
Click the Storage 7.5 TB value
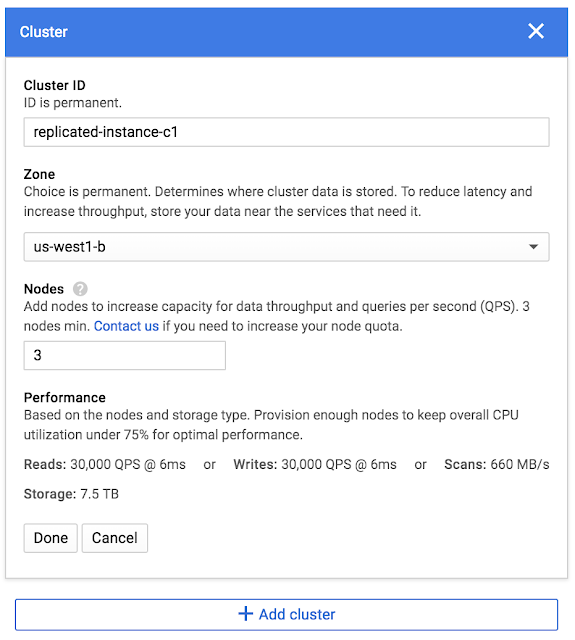point(71,494)
